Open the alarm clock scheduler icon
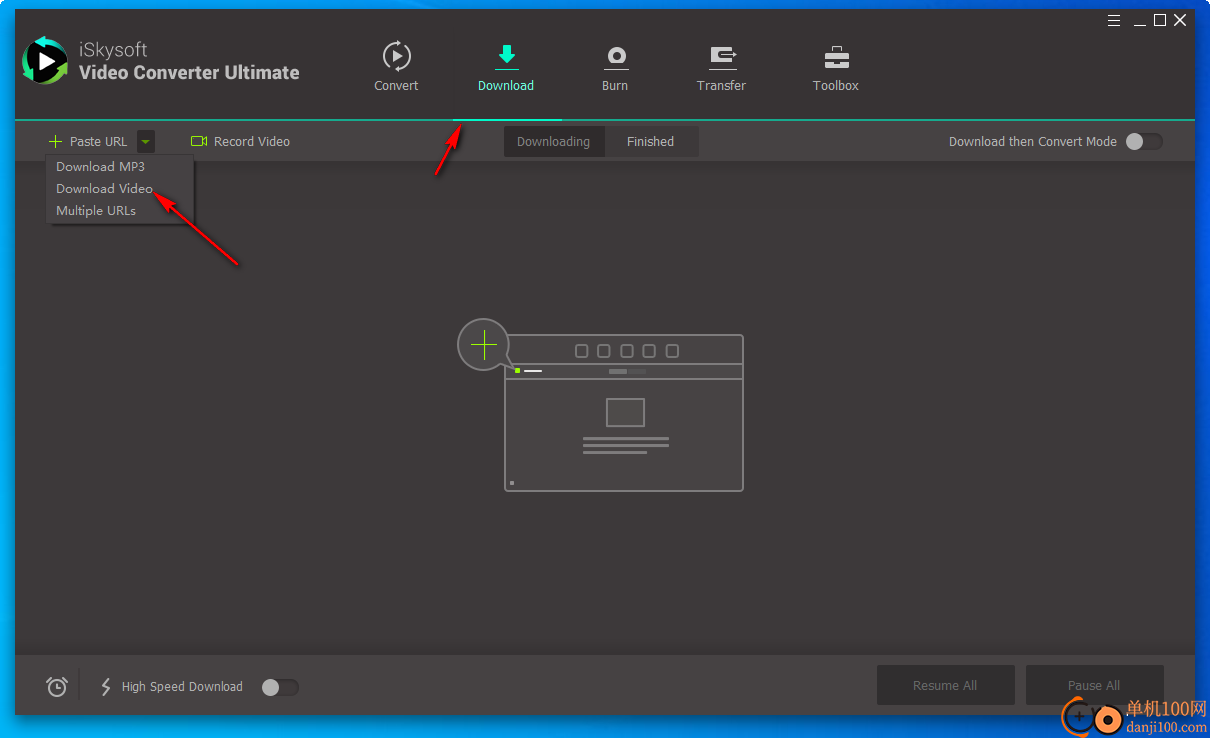 click(57, 686)
